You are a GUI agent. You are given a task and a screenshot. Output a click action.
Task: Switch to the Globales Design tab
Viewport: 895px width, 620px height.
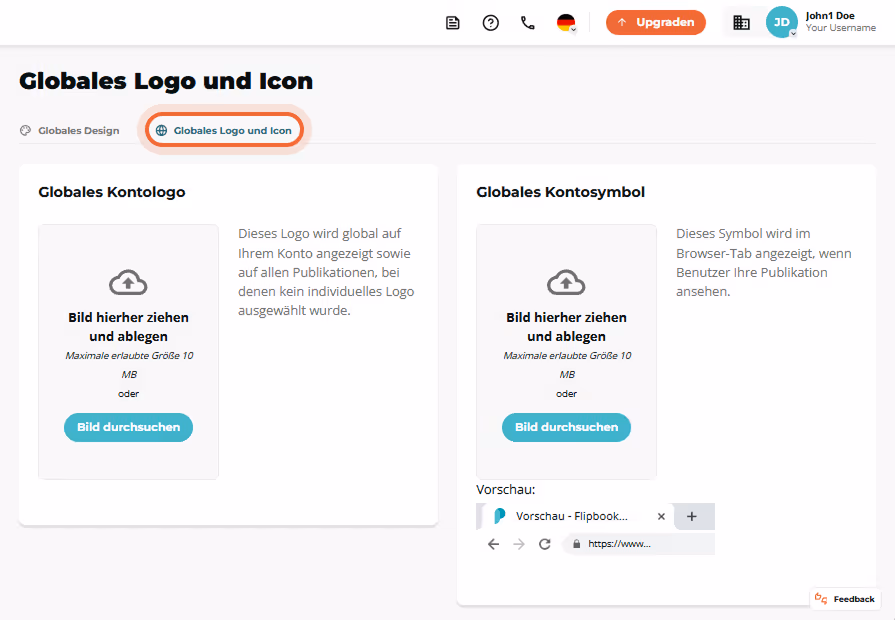(x=70, y=131)
